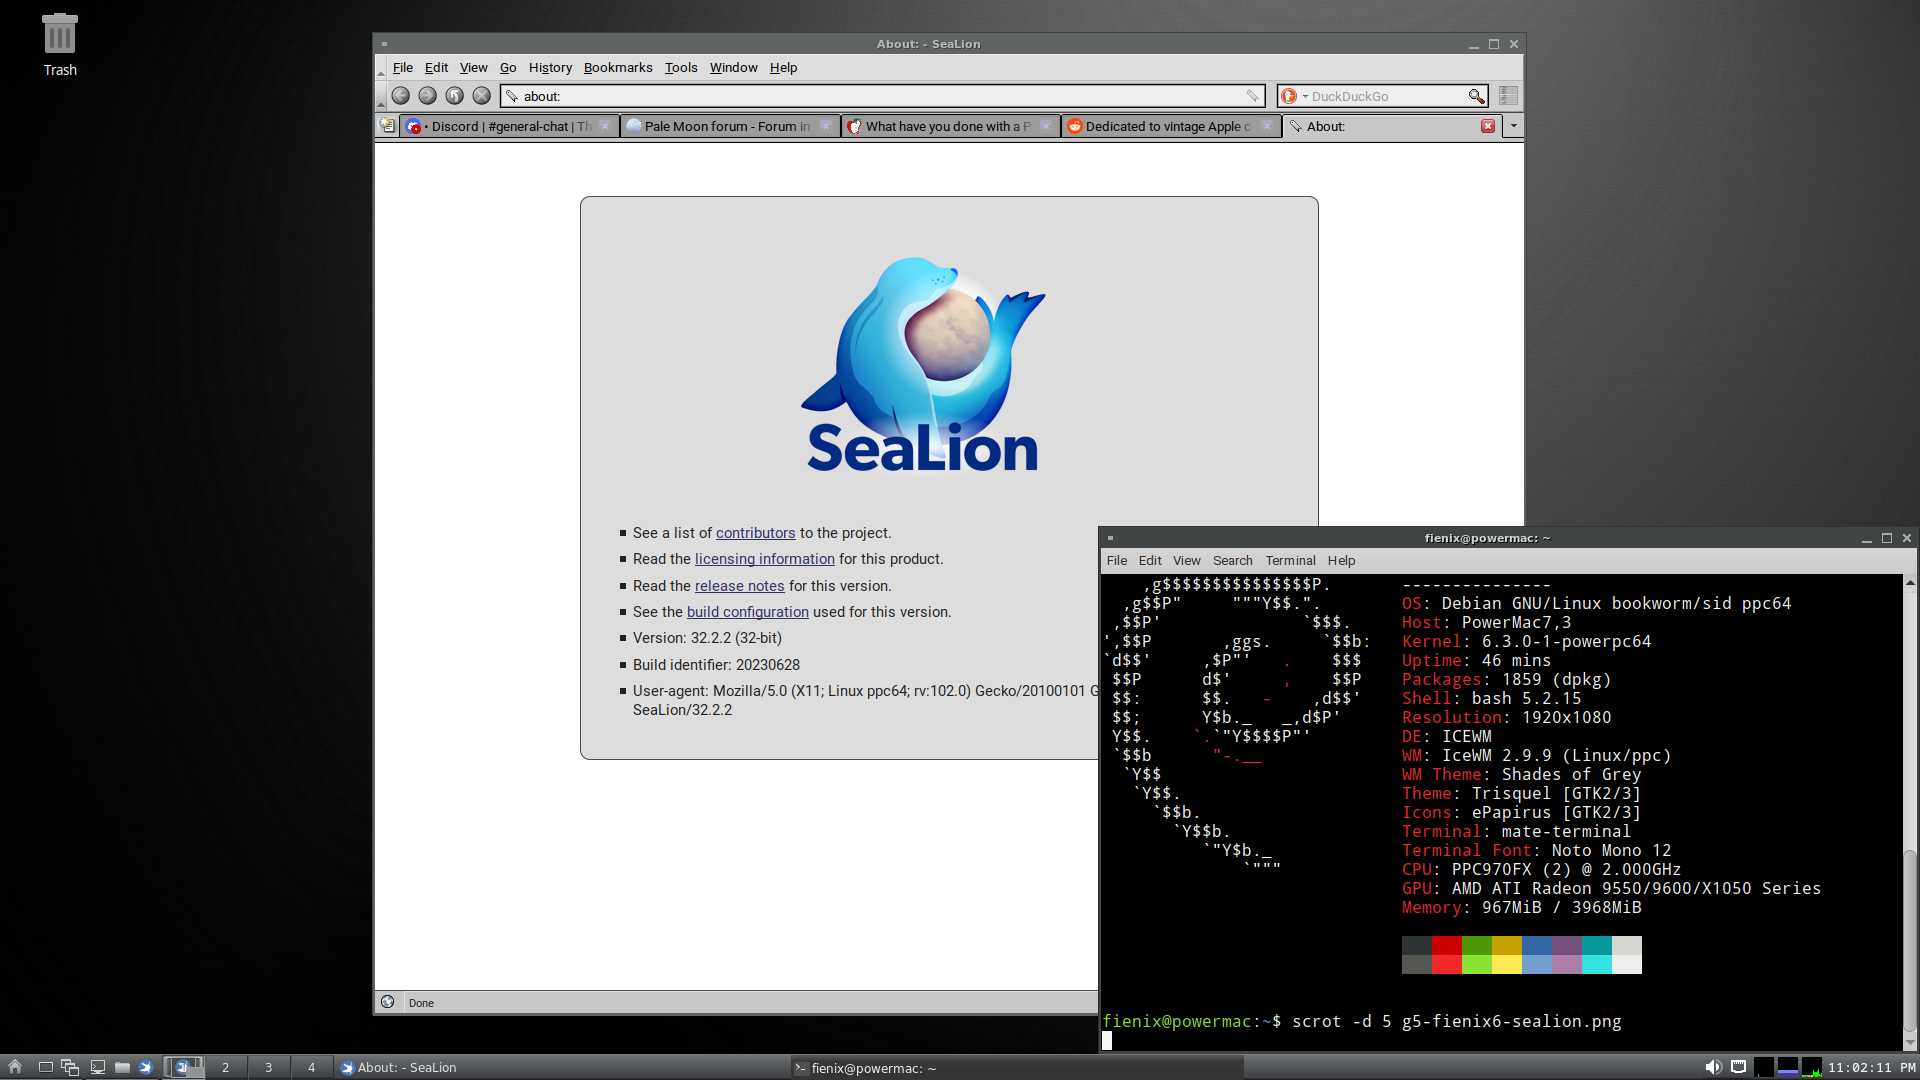Click the terminal vertical scrollbar thumb

point(1909,940)
